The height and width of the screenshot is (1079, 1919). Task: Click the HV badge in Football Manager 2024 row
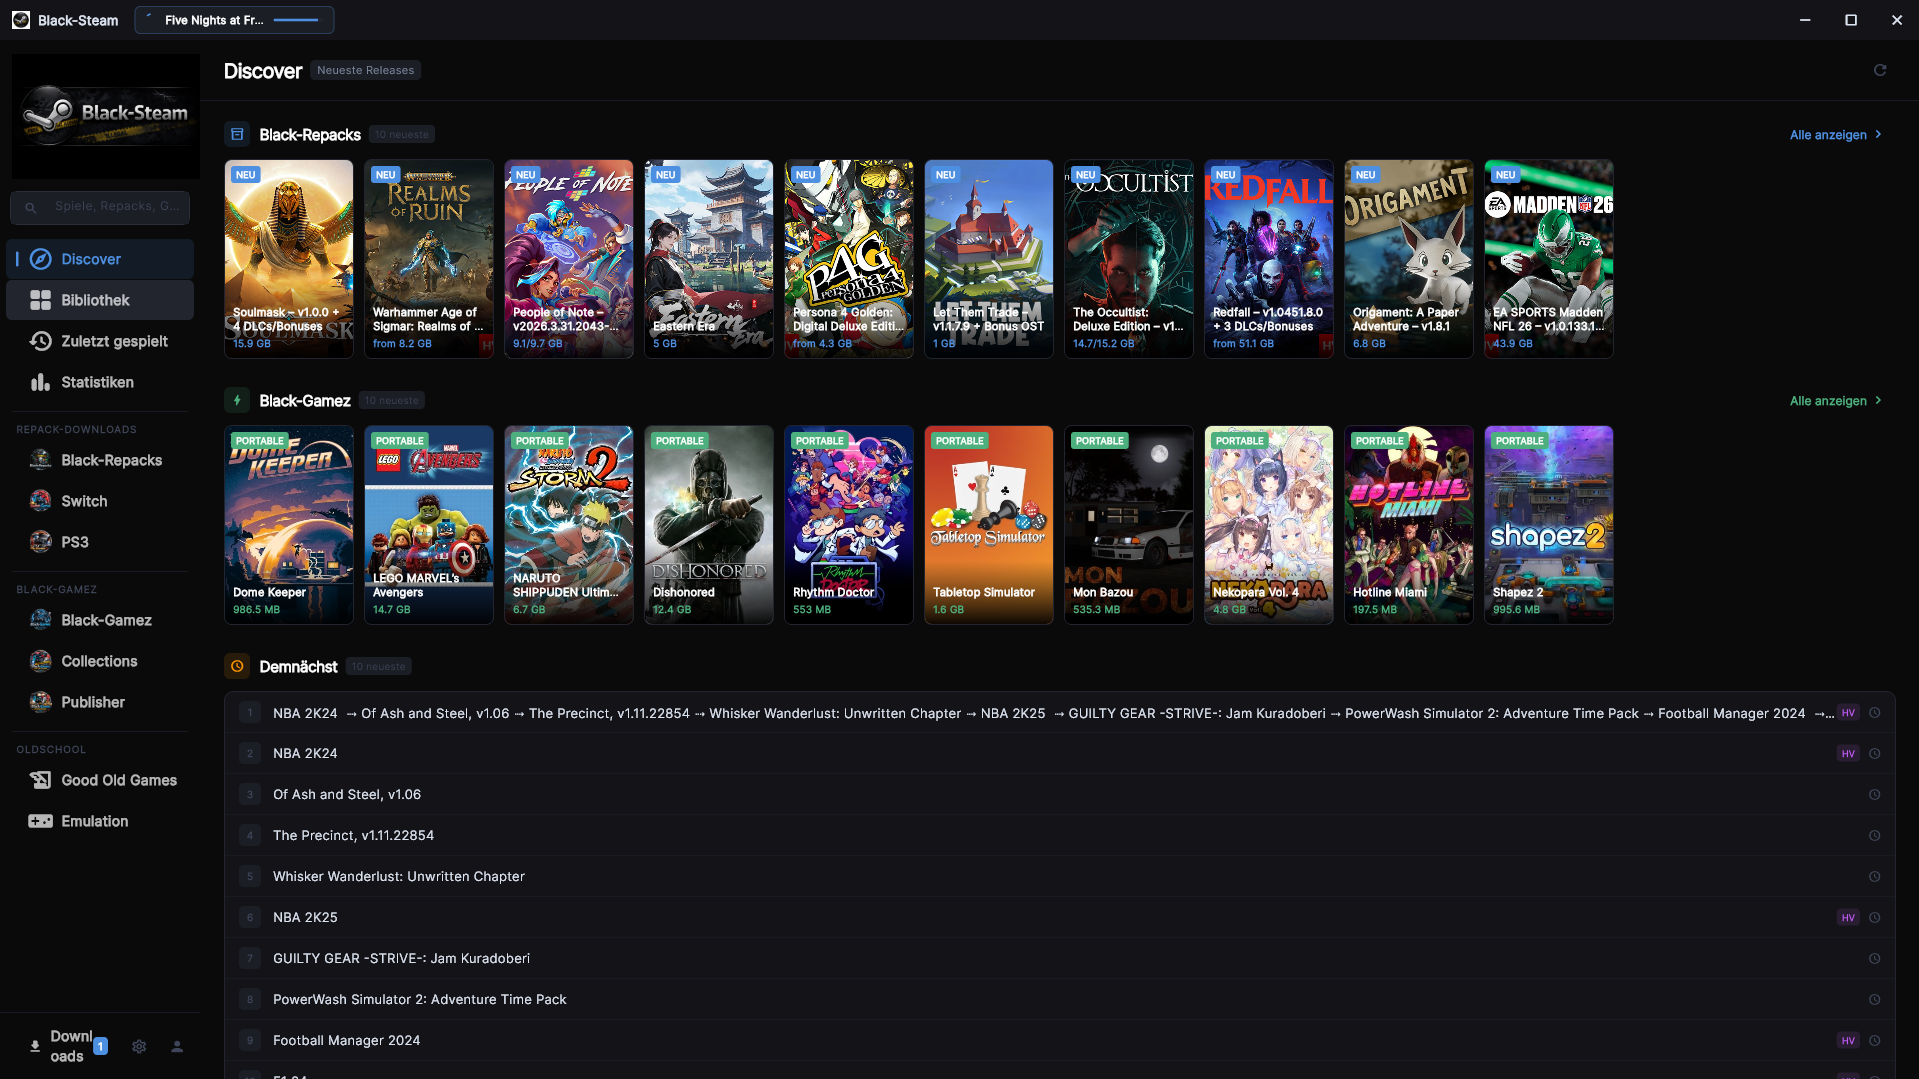pyautogui.click(x=1848, y=1040)
